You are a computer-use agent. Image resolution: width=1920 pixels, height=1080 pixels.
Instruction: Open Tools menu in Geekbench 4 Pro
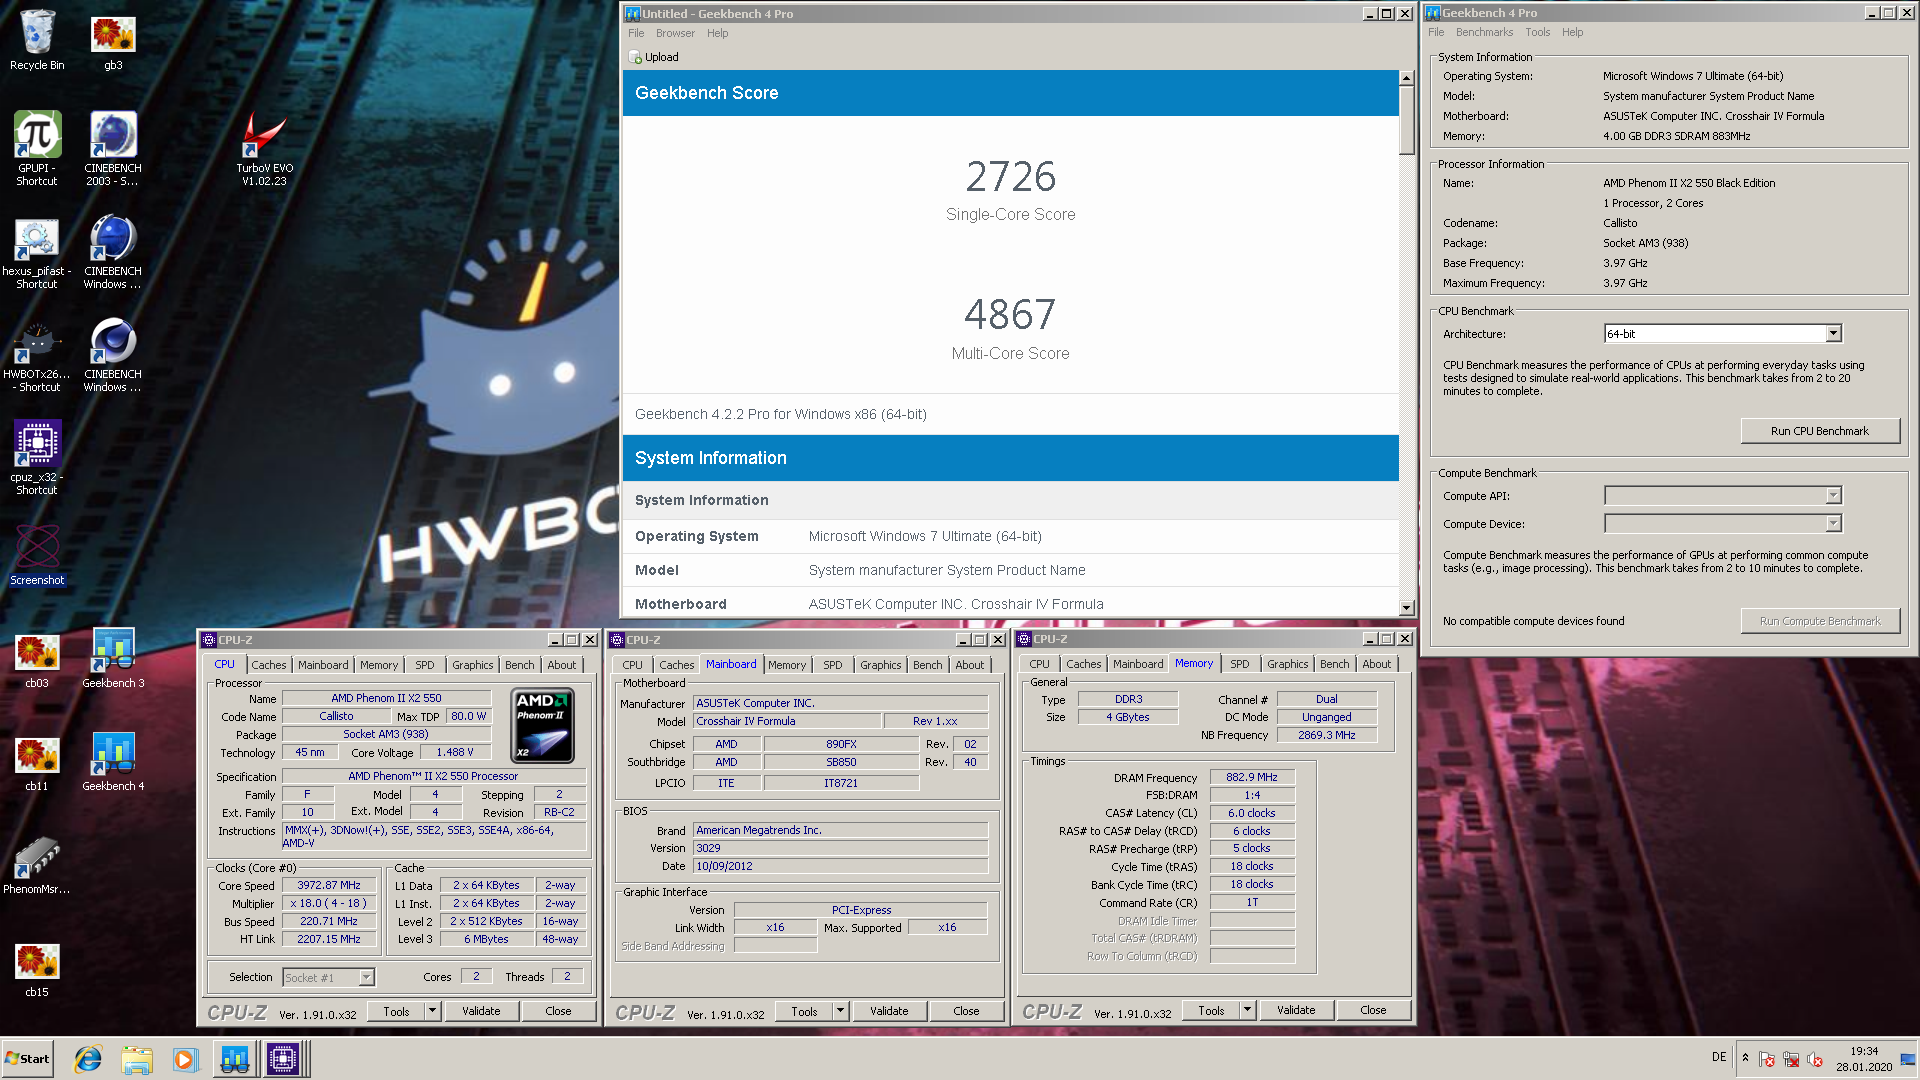tap(1537, 32)
